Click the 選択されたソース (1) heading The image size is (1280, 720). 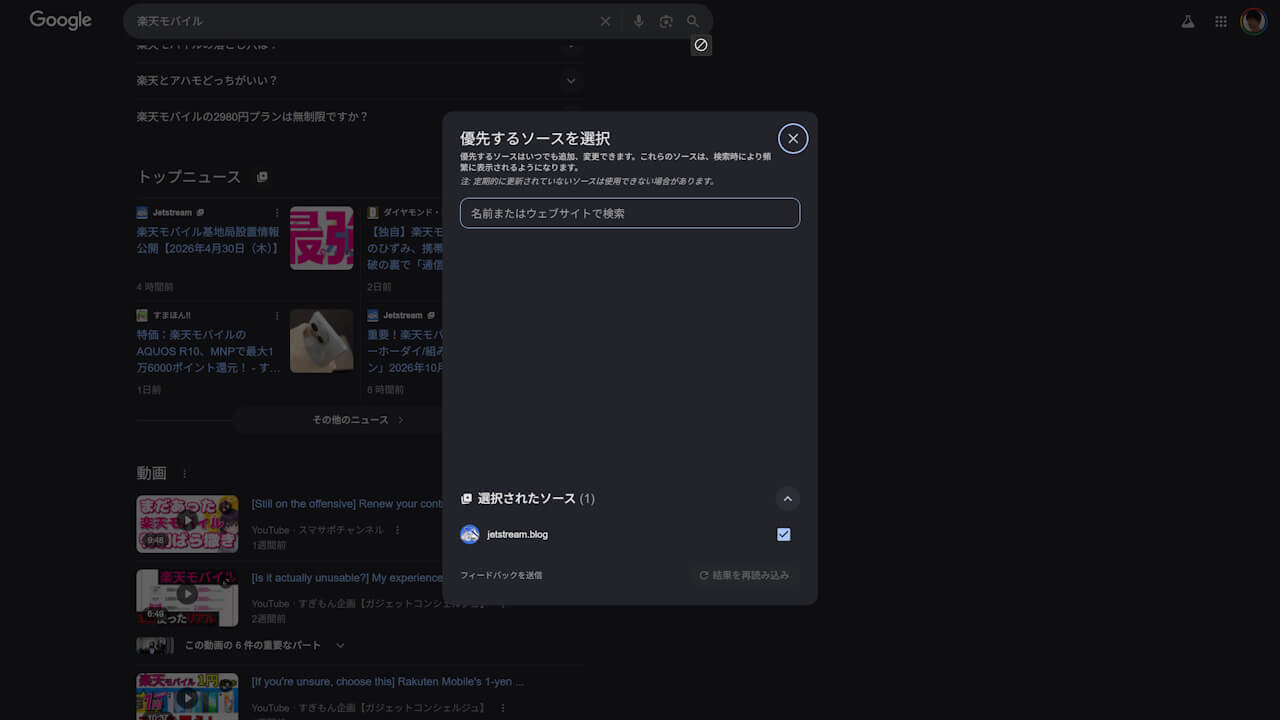pos(536,499)
